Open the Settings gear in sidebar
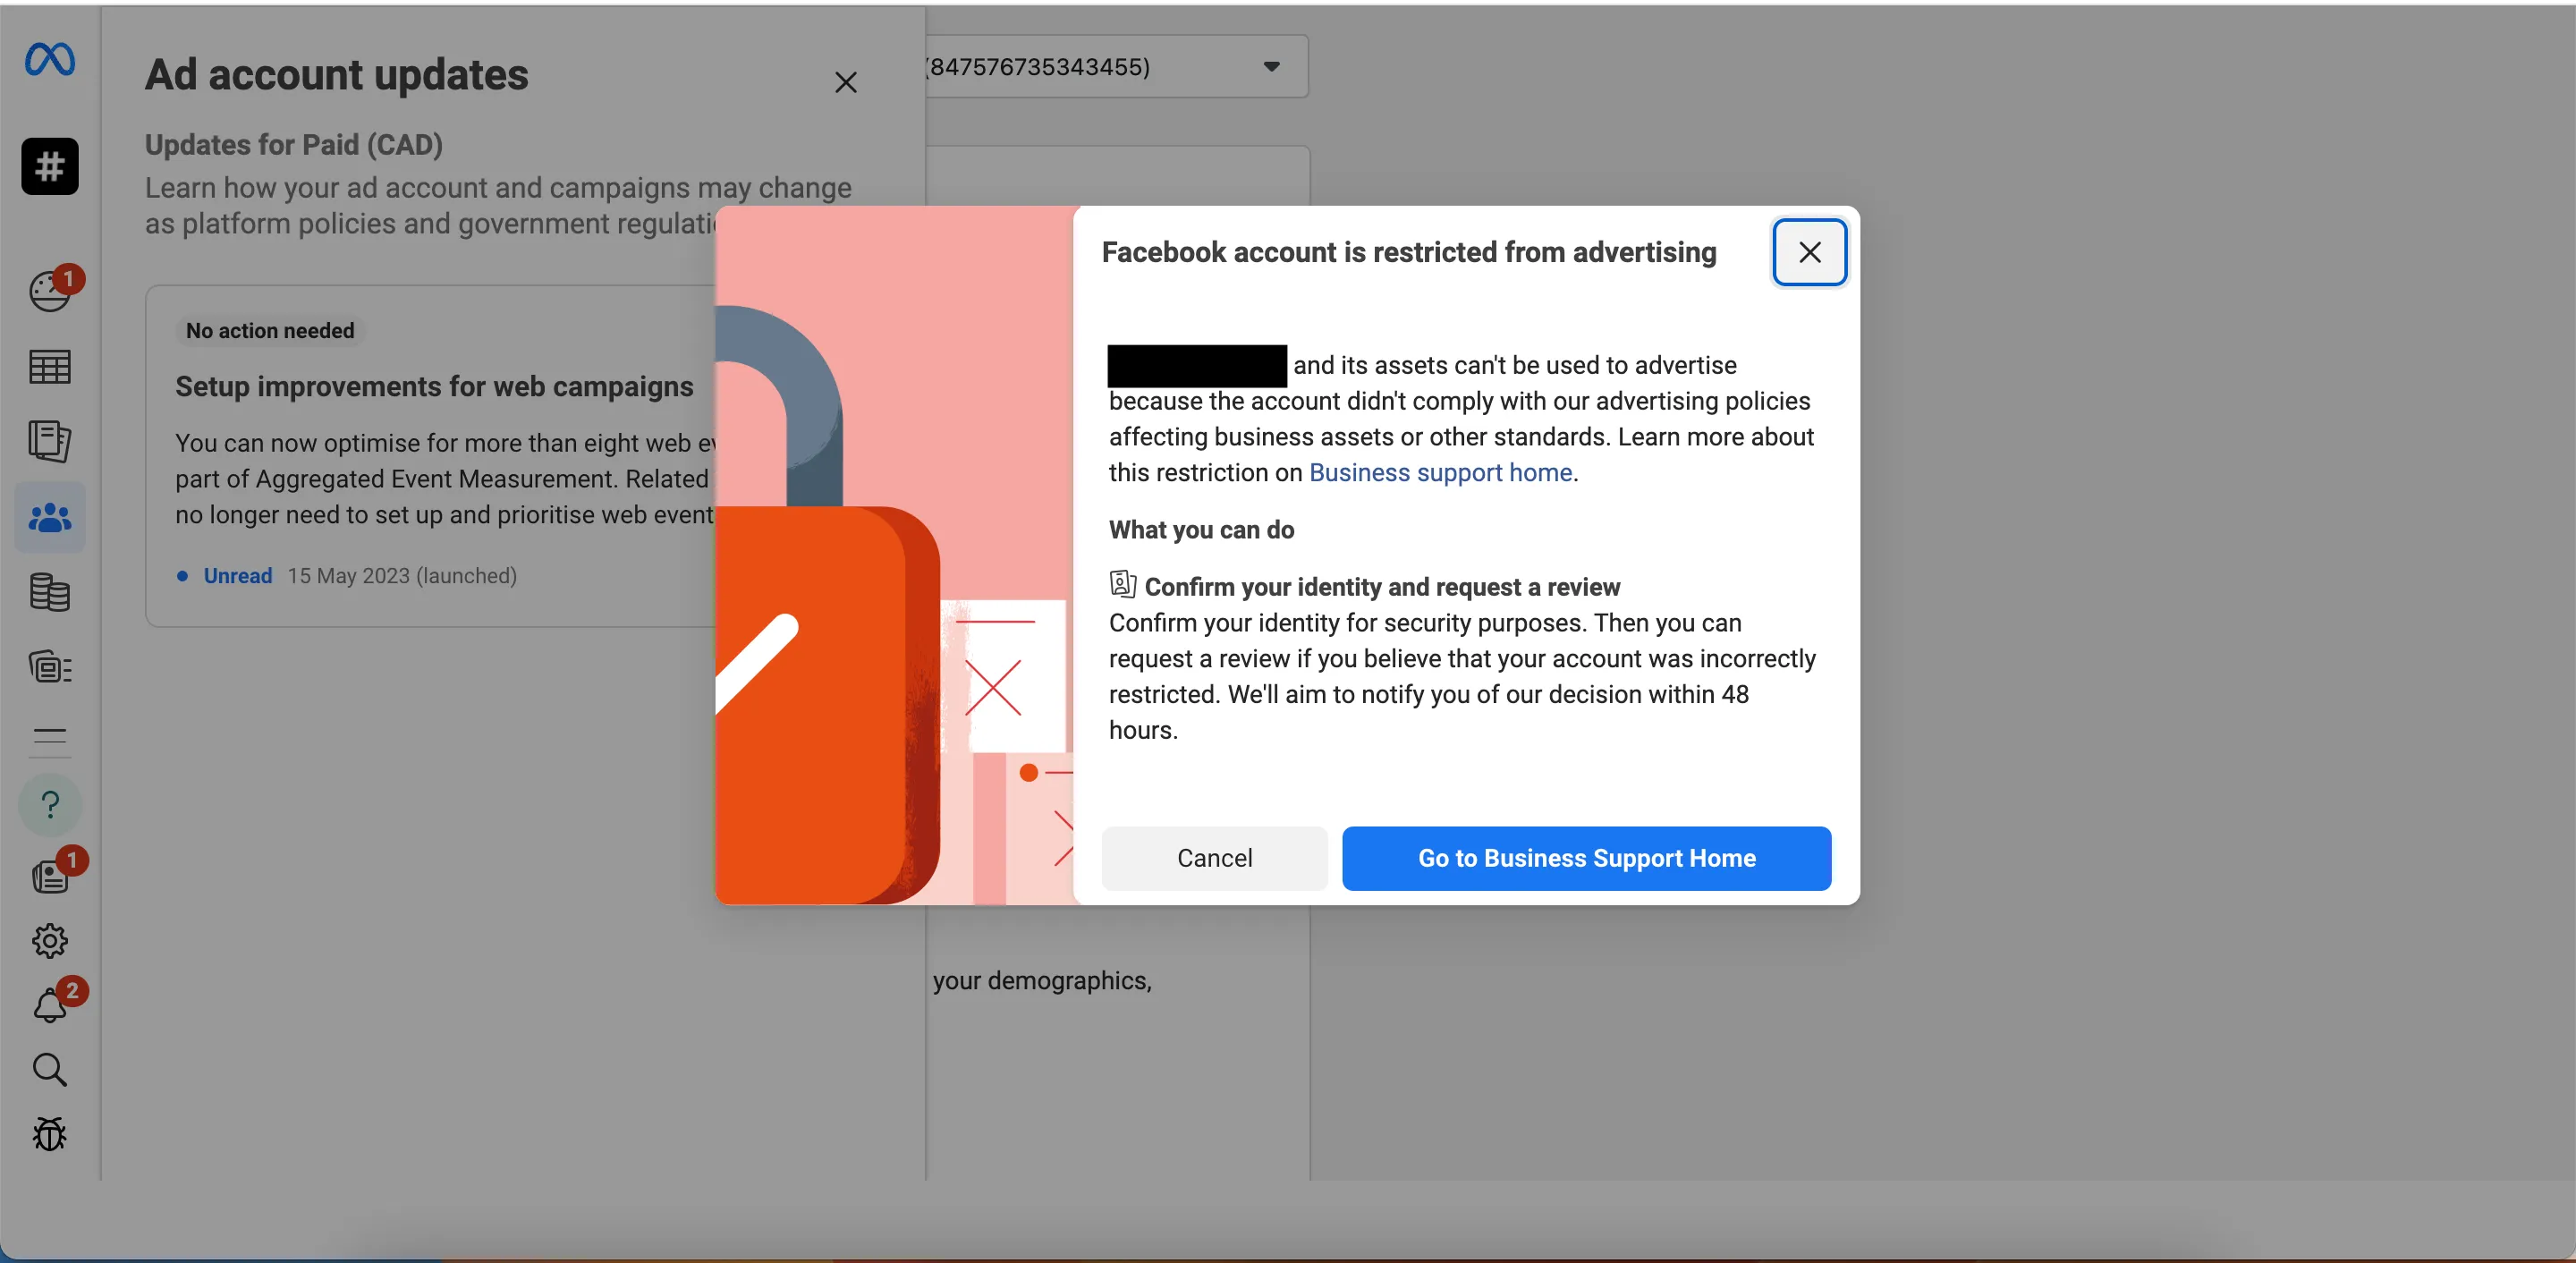 (x=49, y=940)
